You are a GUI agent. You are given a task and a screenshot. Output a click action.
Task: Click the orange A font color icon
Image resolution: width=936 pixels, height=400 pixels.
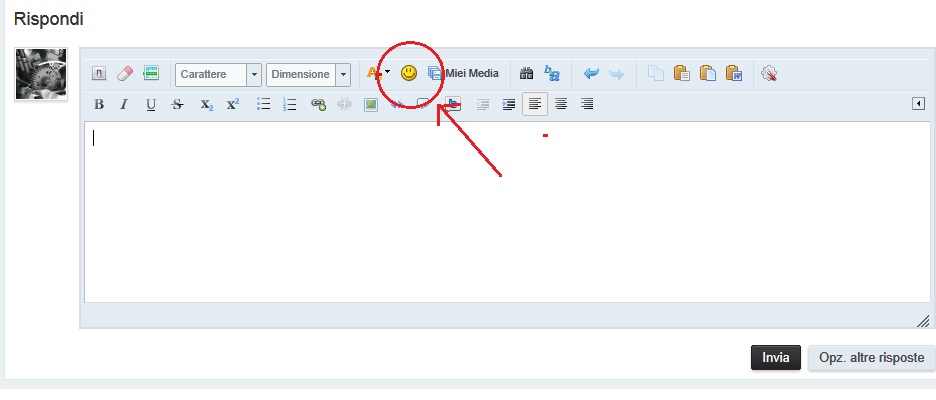pyautogui.click(x=374, y=73)
